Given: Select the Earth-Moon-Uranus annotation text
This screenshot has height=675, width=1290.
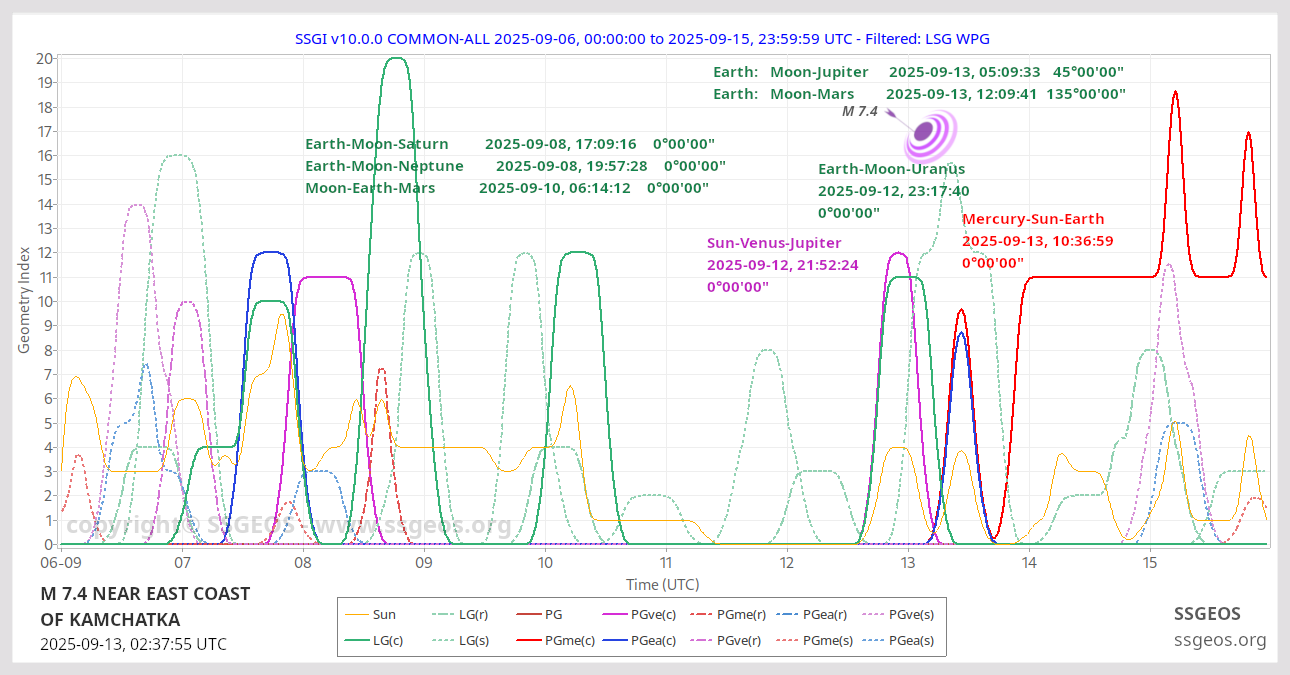Looking at the screenshot, I should click(x=891, y=169).
